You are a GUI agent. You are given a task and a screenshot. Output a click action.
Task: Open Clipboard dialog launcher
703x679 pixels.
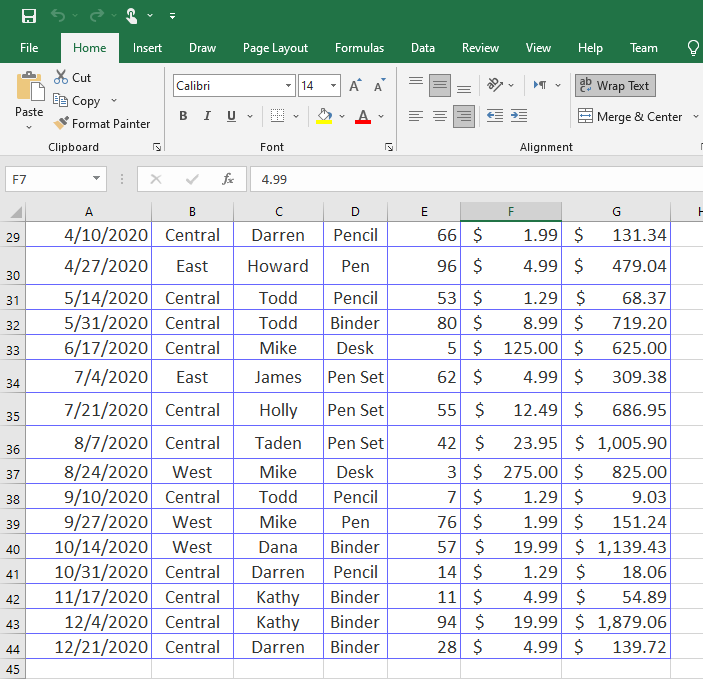(157, 147)
